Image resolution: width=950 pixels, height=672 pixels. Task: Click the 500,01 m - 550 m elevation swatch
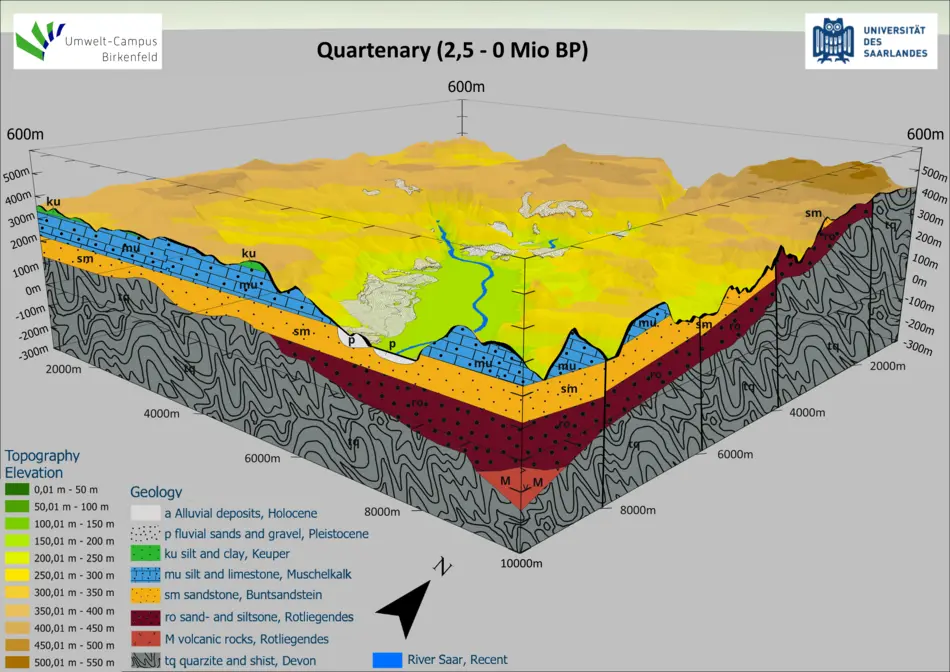[18, 661]
